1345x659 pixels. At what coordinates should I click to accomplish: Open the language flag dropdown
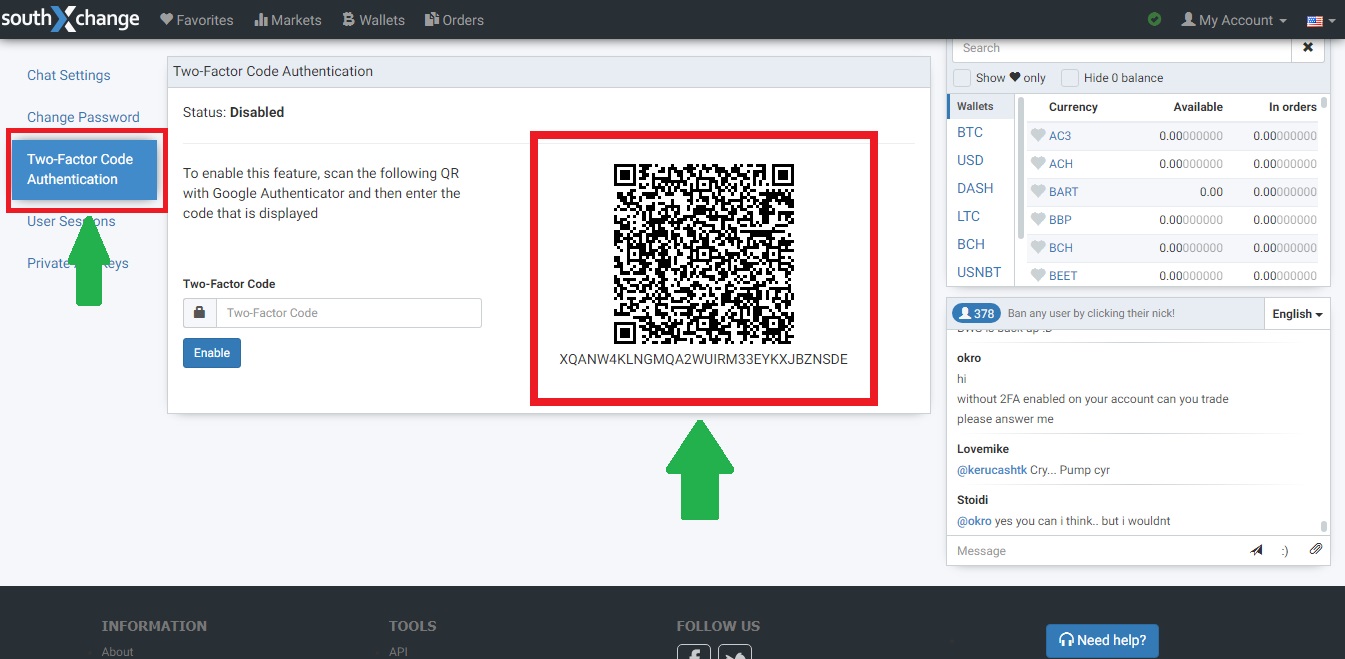tap(1320, 20)
